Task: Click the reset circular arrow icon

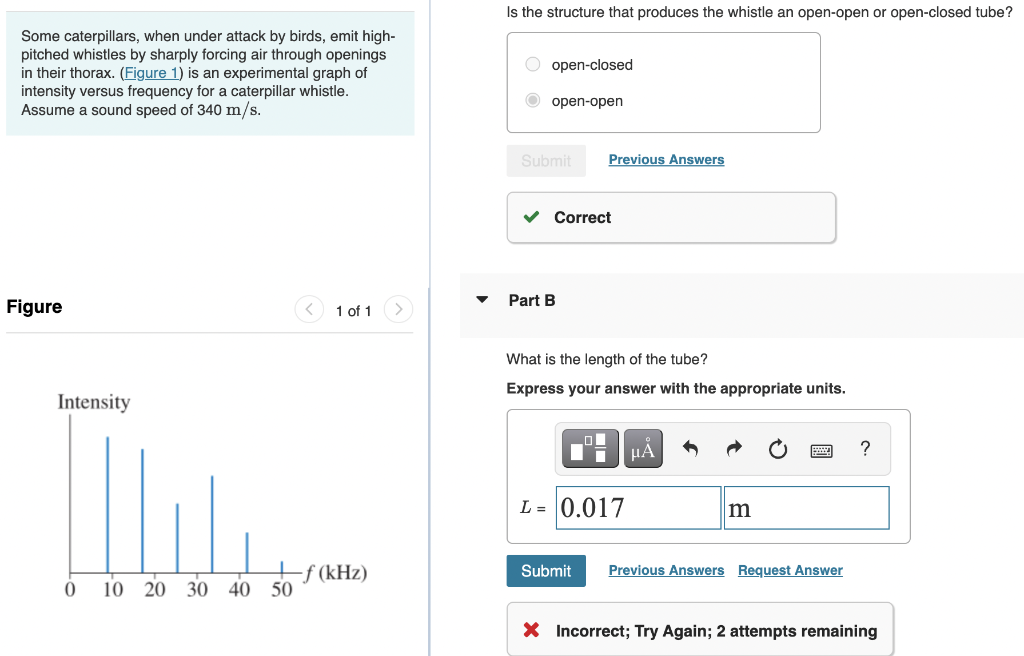Action: point(778,449)
